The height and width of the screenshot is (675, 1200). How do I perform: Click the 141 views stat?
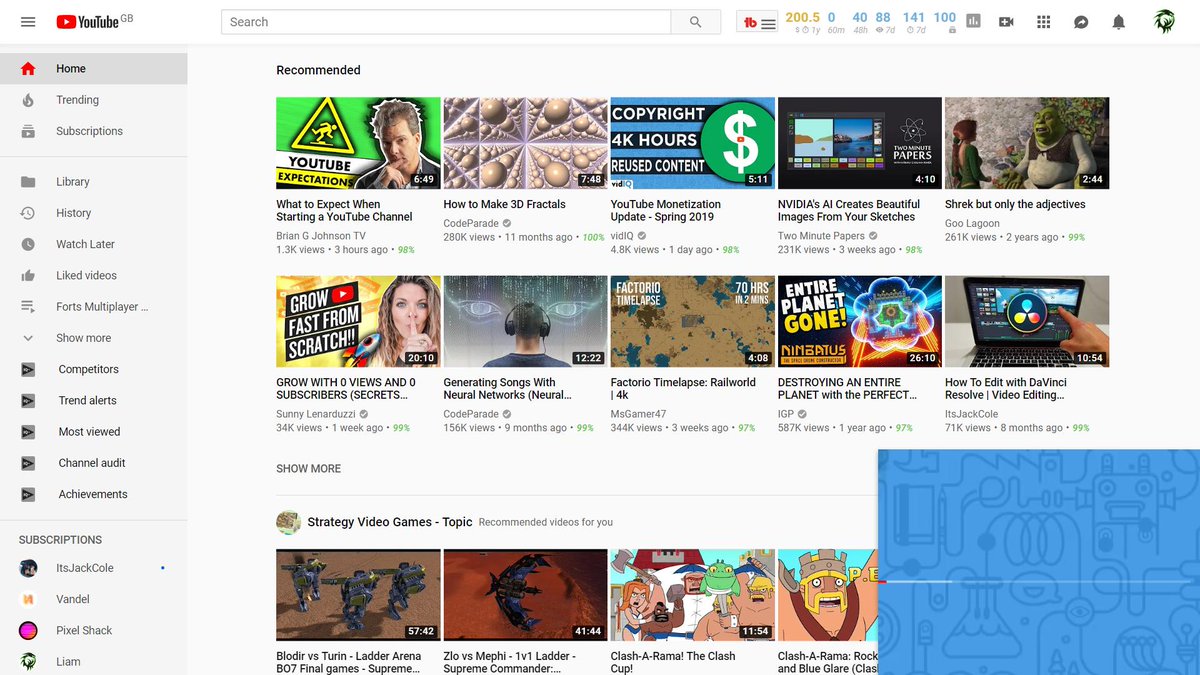click(914, 18)
